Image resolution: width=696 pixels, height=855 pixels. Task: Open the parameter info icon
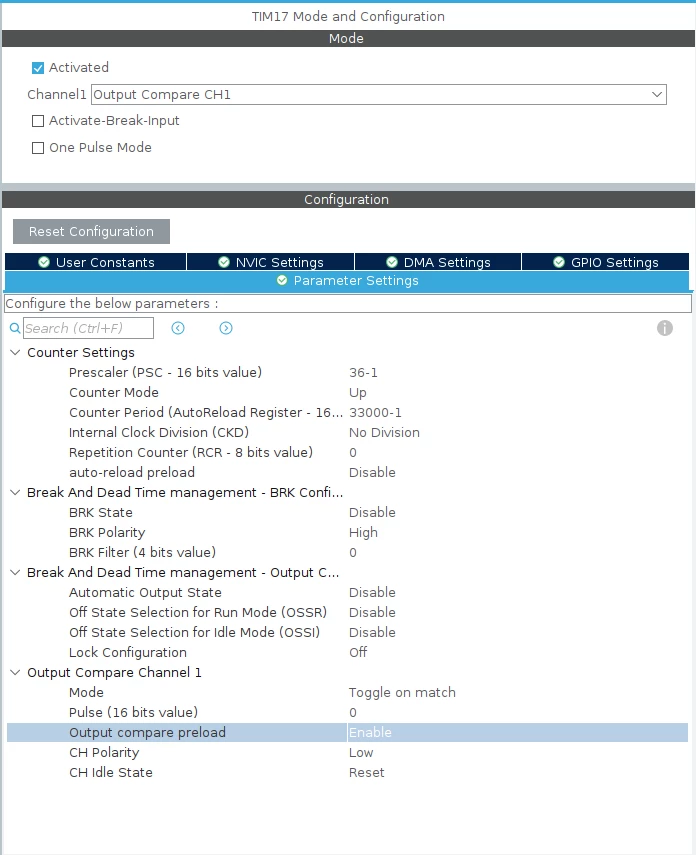[x=664, y=328]
